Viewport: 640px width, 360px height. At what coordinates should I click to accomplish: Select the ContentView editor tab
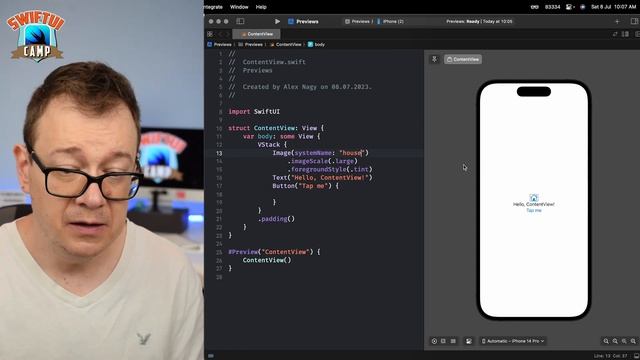point(257,34)
